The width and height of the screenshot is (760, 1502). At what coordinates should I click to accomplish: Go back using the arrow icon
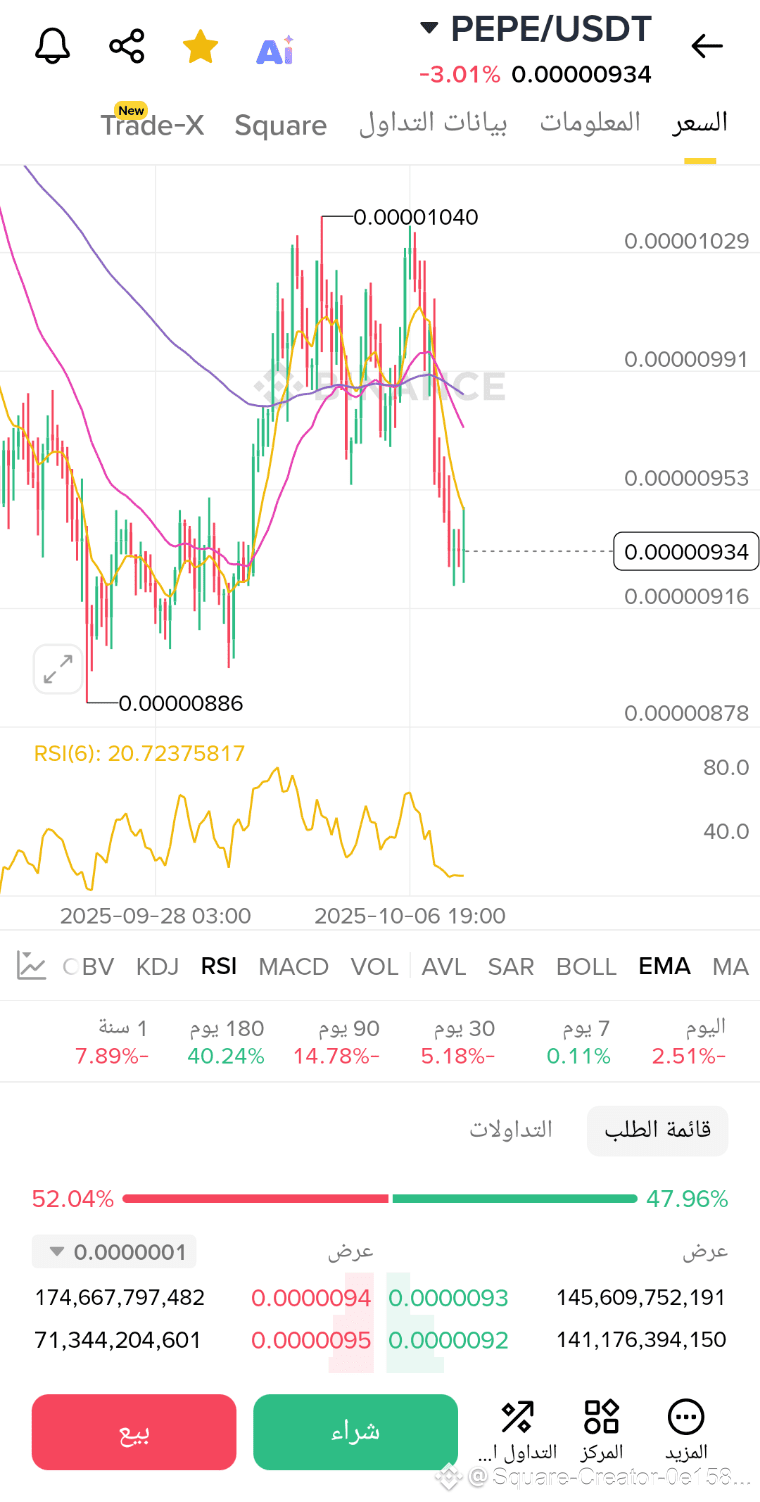pos(707,45)
